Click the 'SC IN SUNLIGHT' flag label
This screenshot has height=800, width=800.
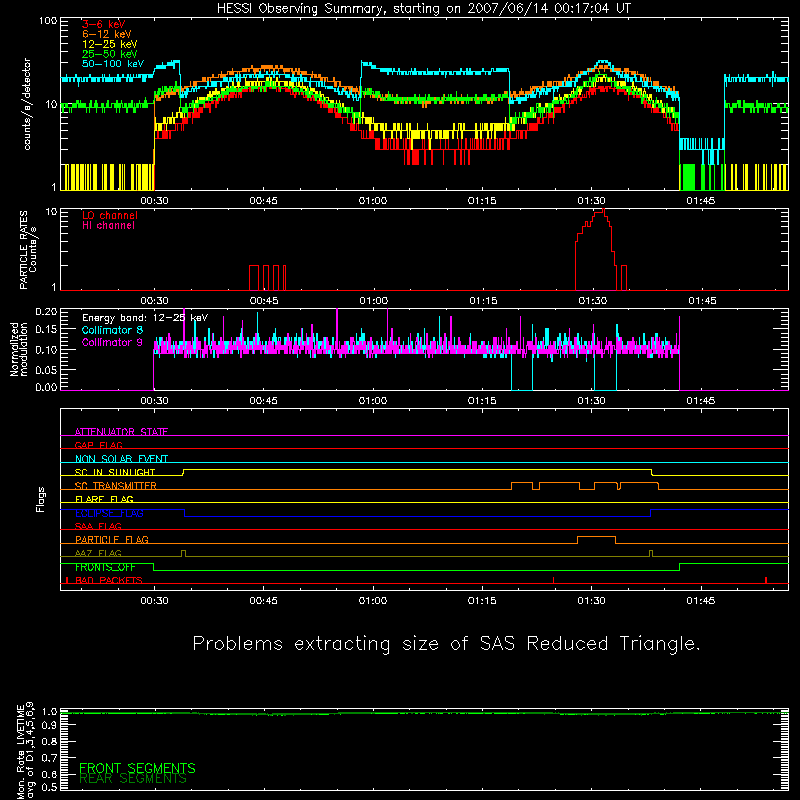115,472
